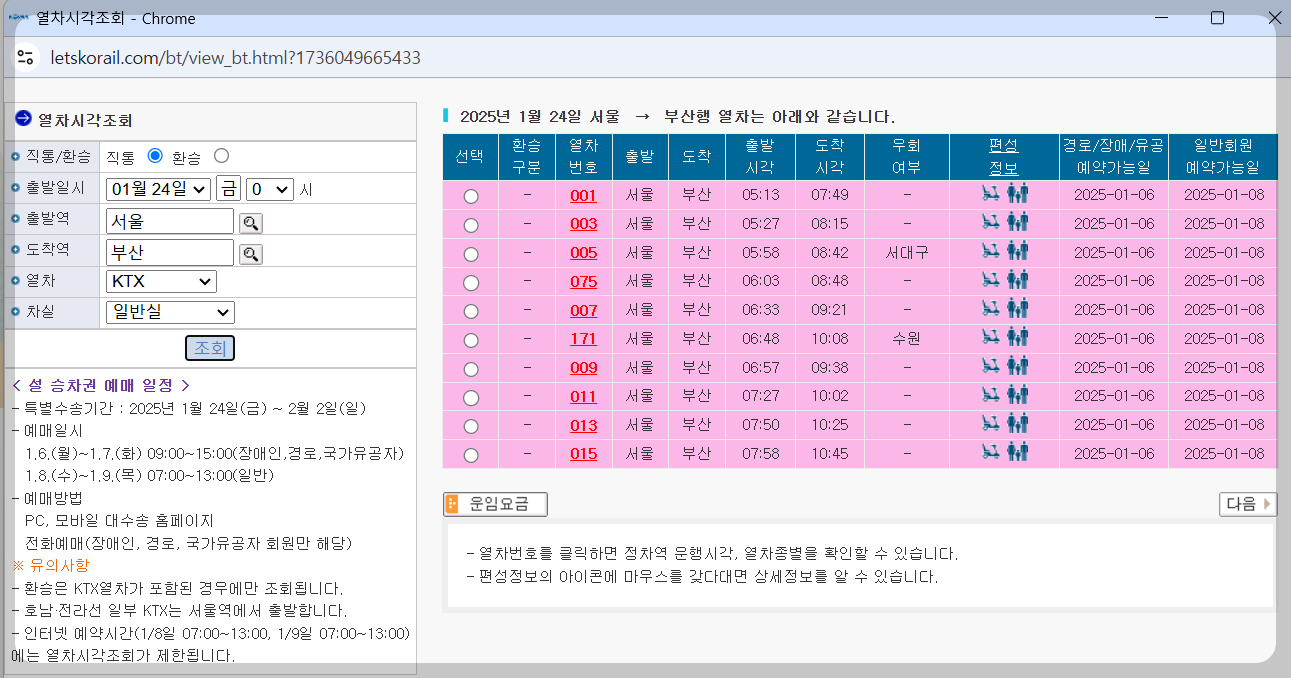
Task: Click the 운임요금 fare button
Action: point(495,504)
